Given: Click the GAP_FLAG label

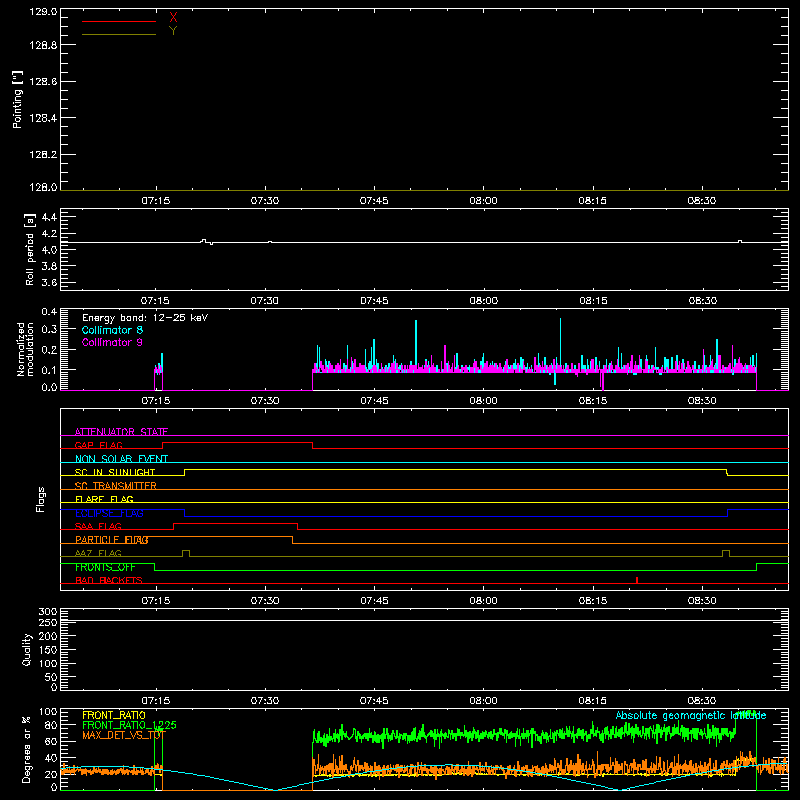Looking at the screenshot, I should click(98, 445).
